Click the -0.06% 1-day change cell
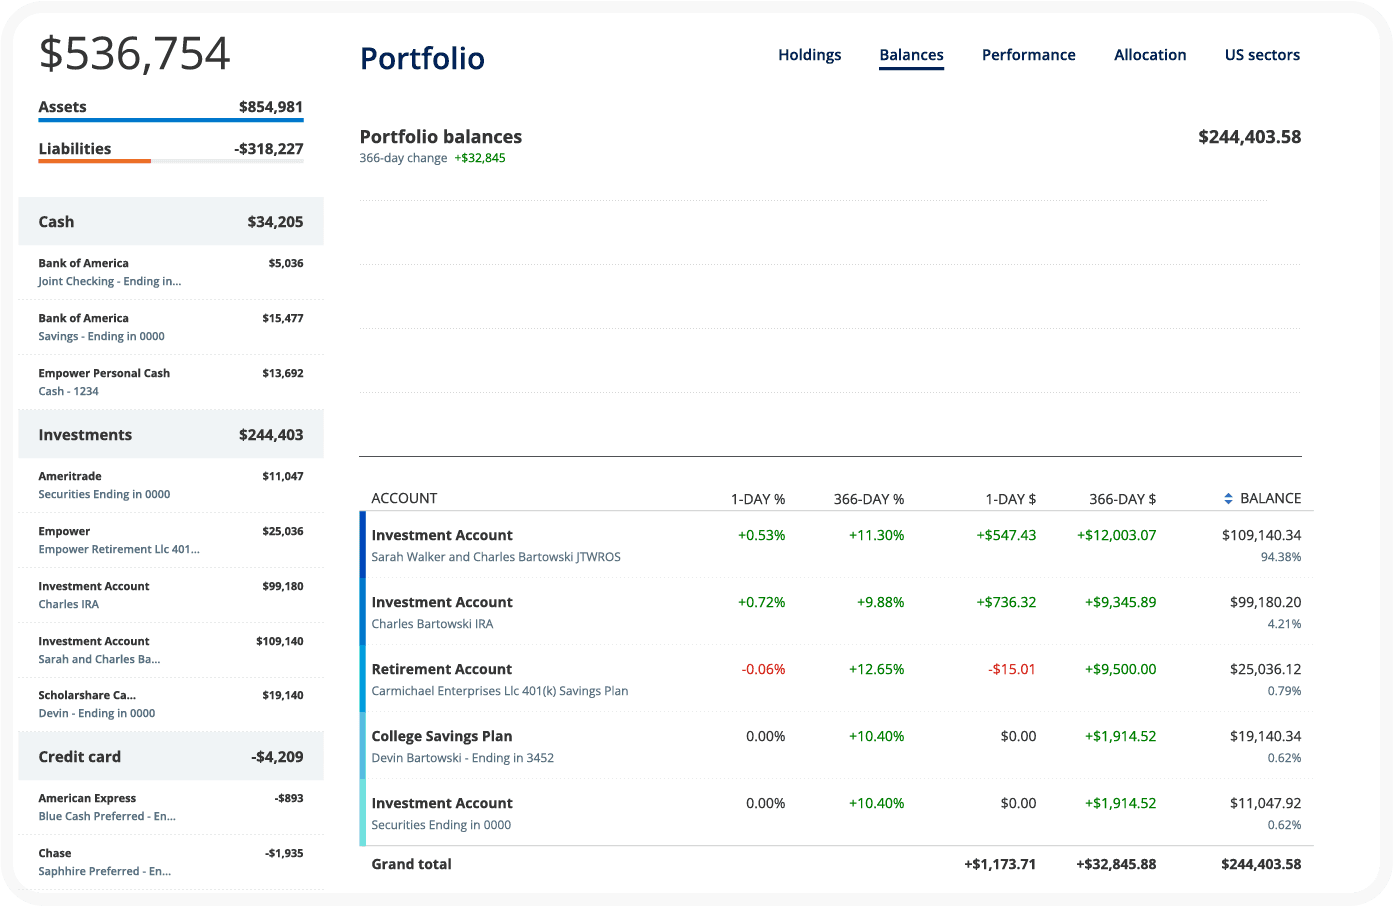 click(763, 669)
